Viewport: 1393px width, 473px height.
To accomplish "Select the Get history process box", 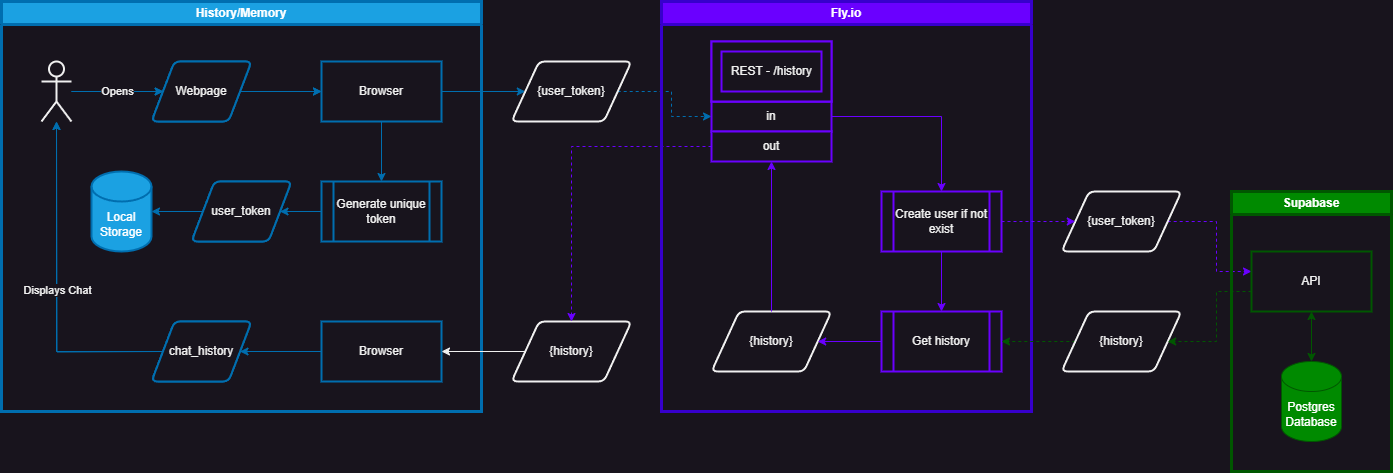I will click(x=941, y=341).
